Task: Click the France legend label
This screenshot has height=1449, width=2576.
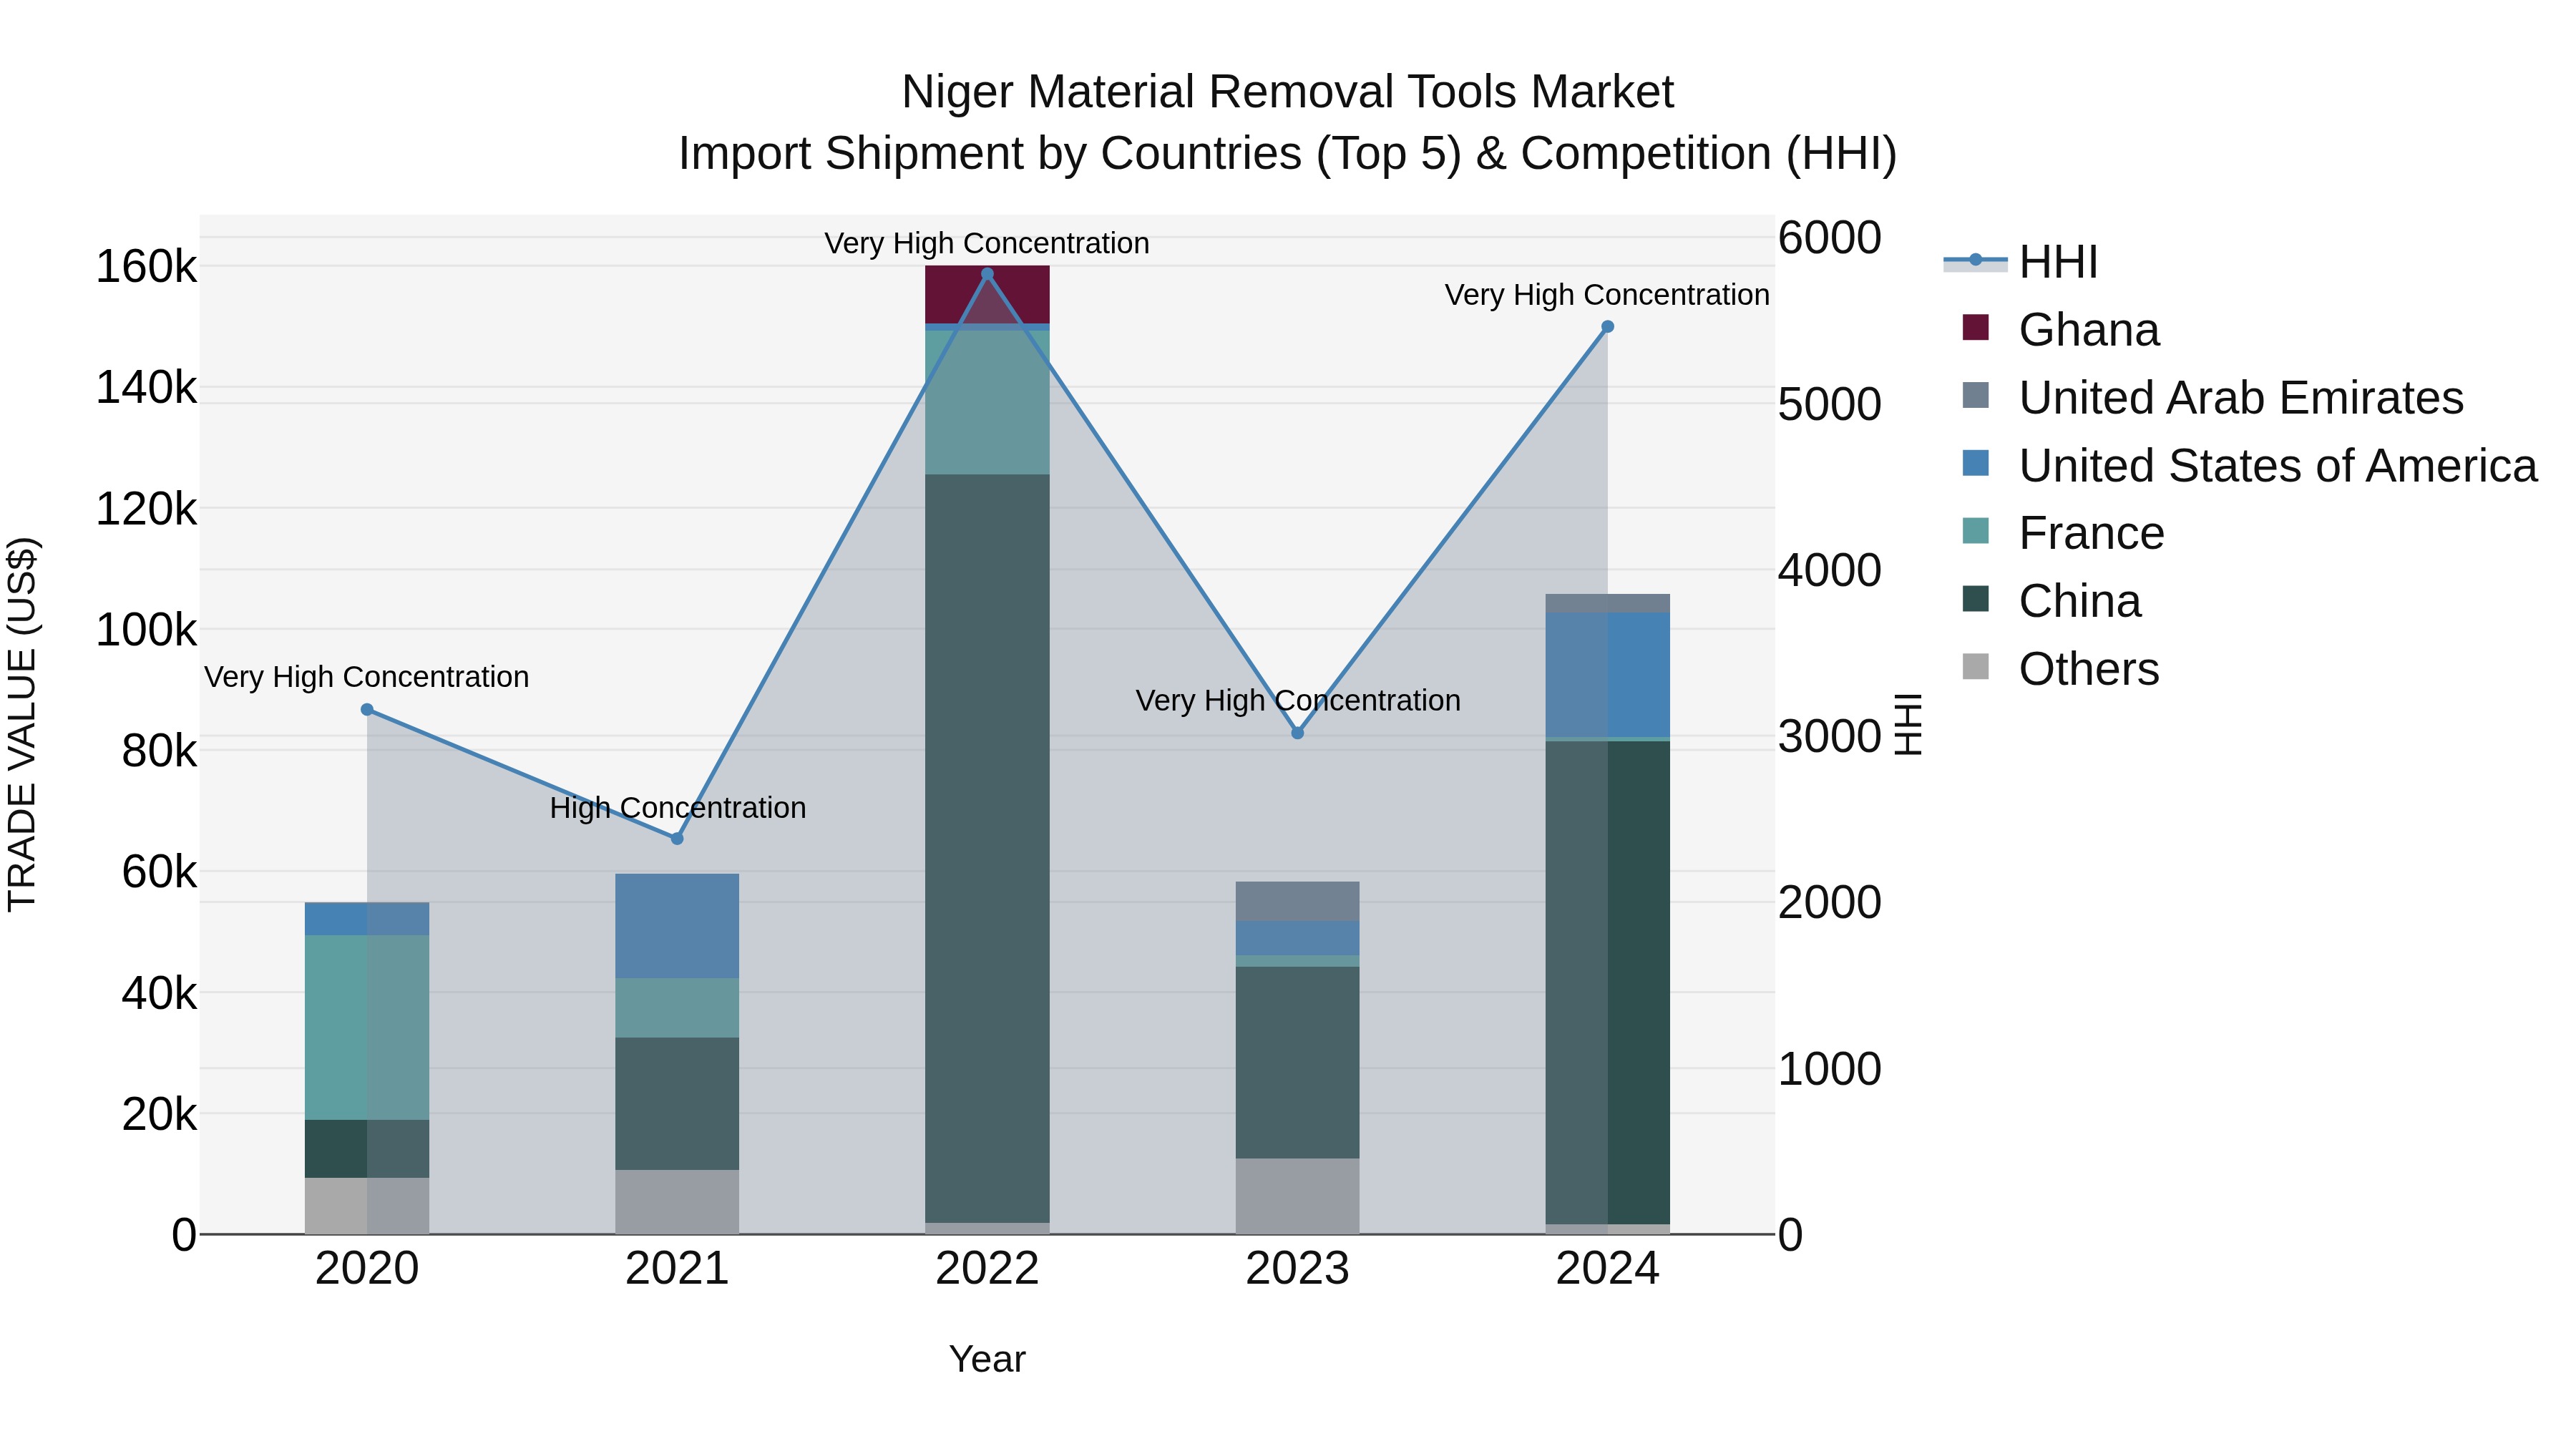Action: (x=2091, y=534)
